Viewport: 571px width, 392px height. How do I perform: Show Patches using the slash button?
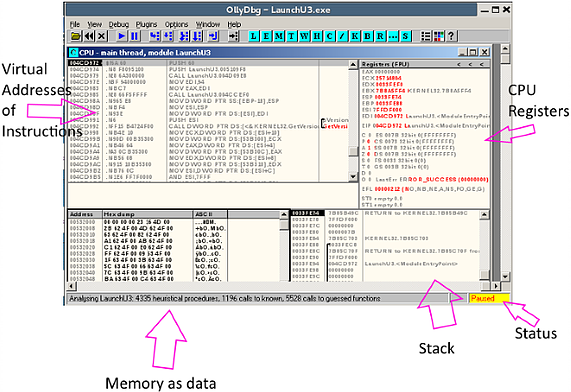click(342, 36)
